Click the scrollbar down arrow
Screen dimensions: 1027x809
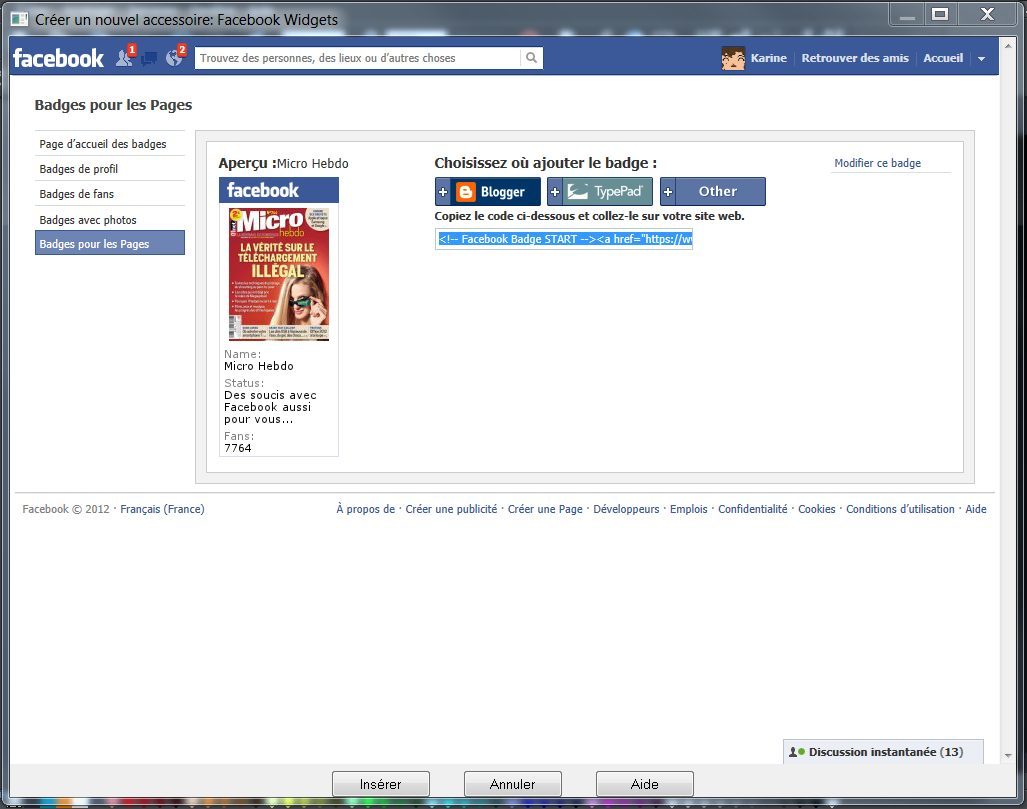click(x=1008, y=756)
